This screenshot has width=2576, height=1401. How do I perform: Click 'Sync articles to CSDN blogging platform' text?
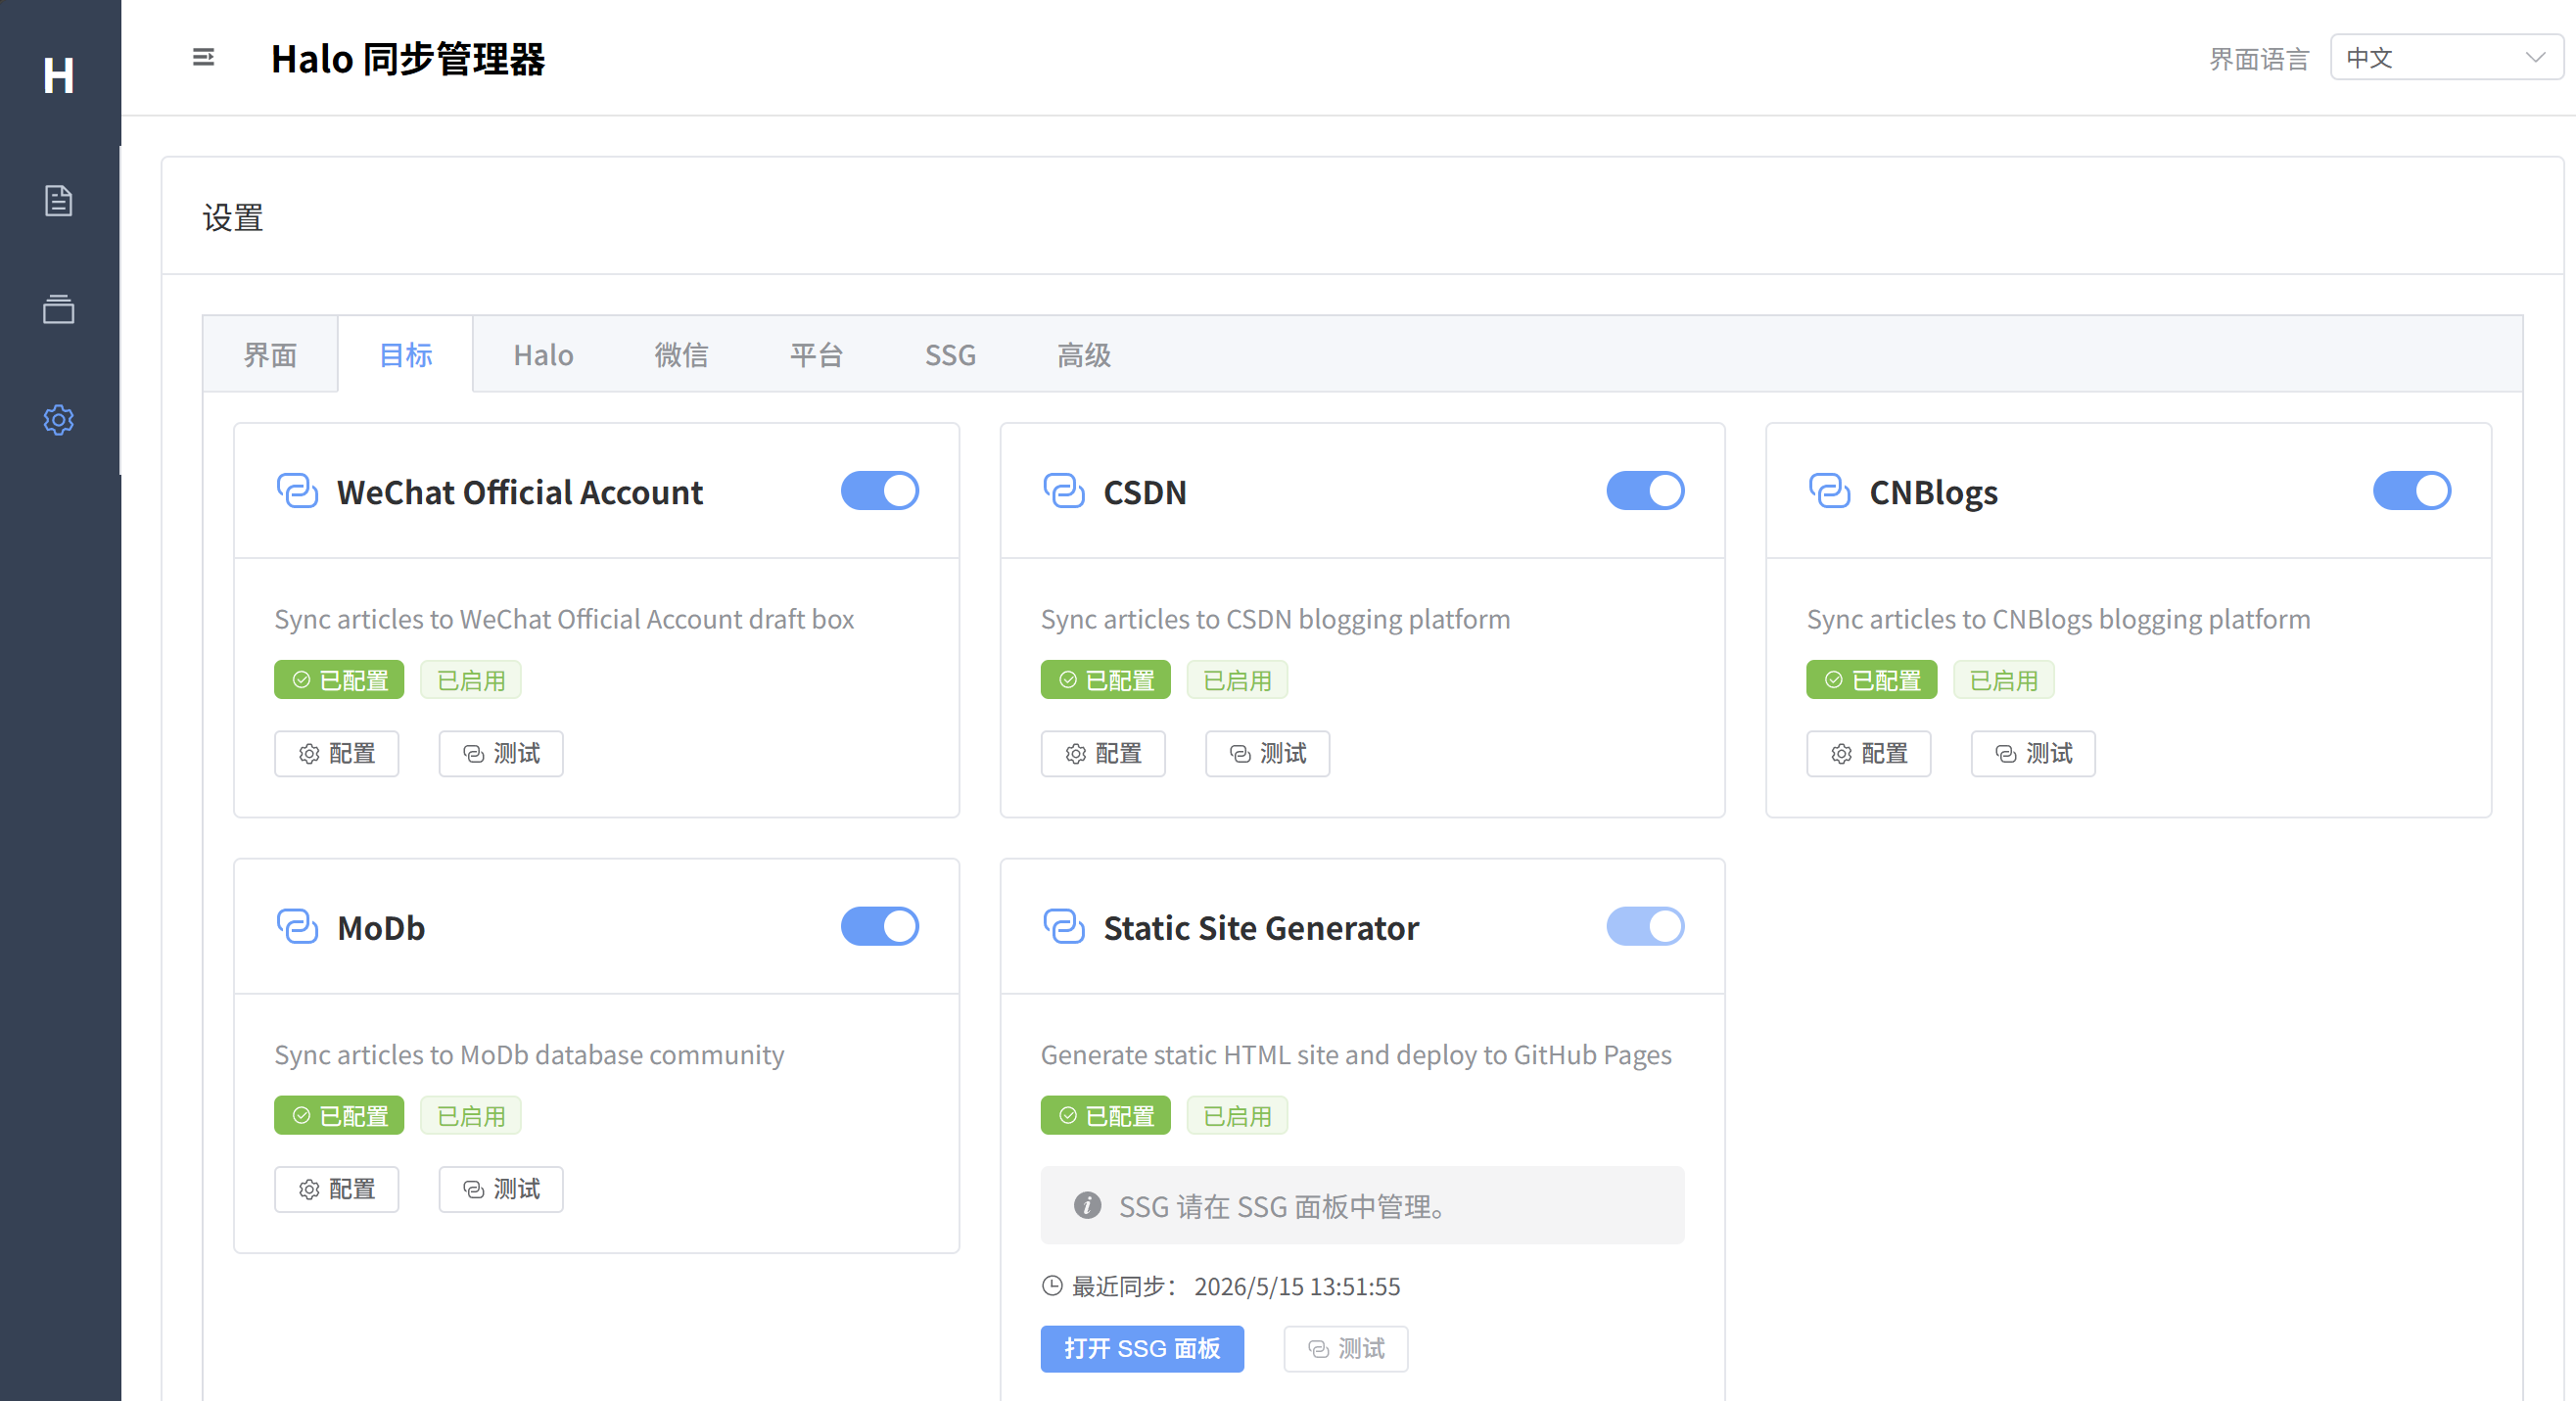pyautogui.click(x=1275, y=619)
